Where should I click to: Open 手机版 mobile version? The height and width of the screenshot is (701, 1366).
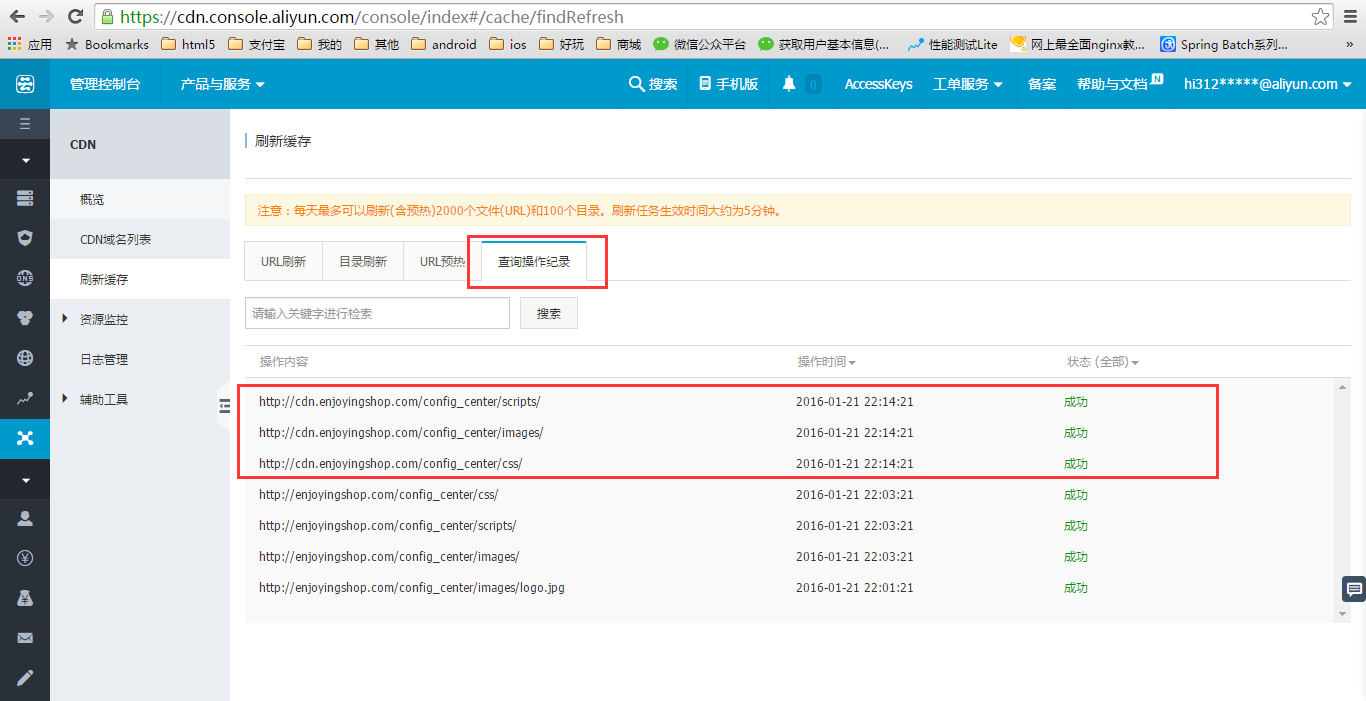point(728,84)
